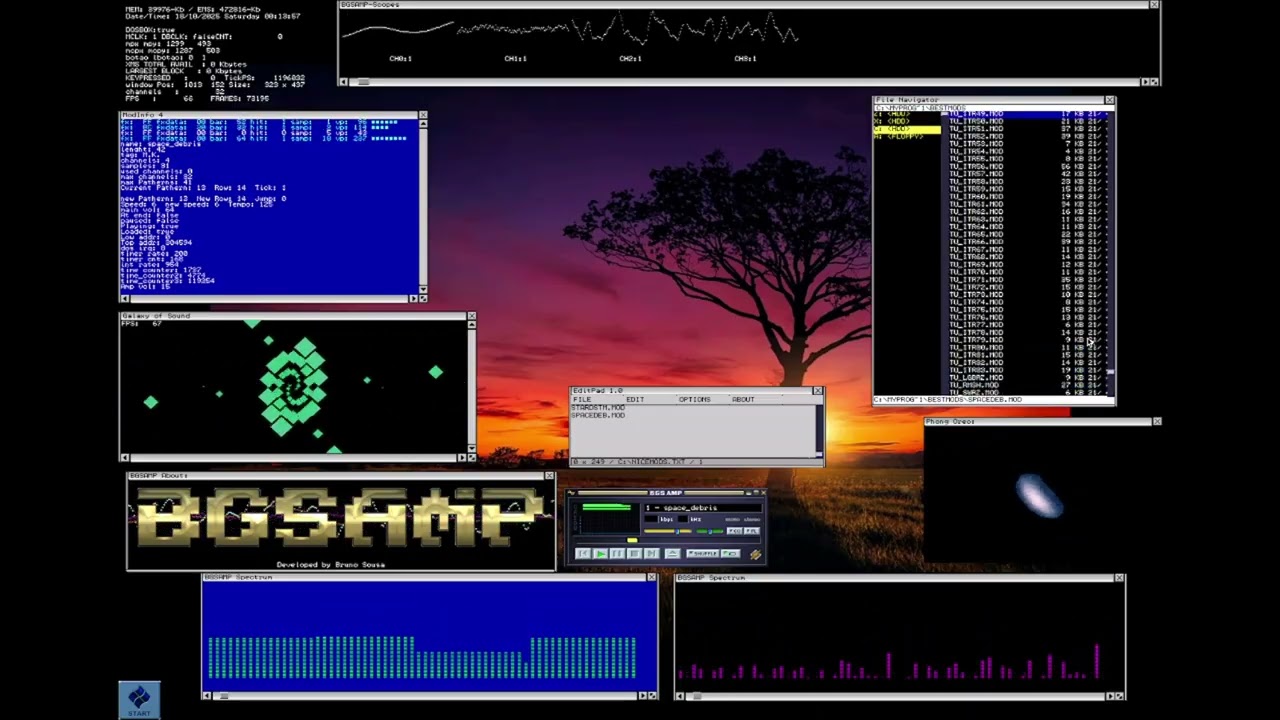The image size is (1280, 720).
Task: Click the Galaxy of Sound visualization
Action: pos(293,387)
